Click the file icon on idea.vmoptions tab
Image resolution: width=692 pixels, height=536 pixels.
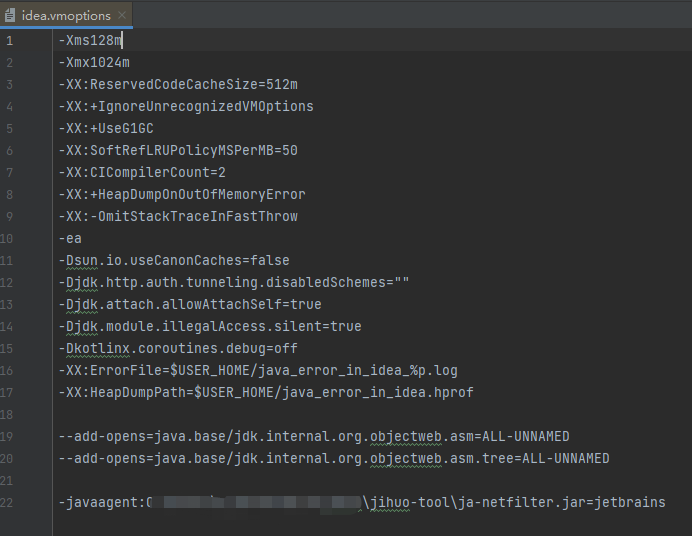point(10,16)
